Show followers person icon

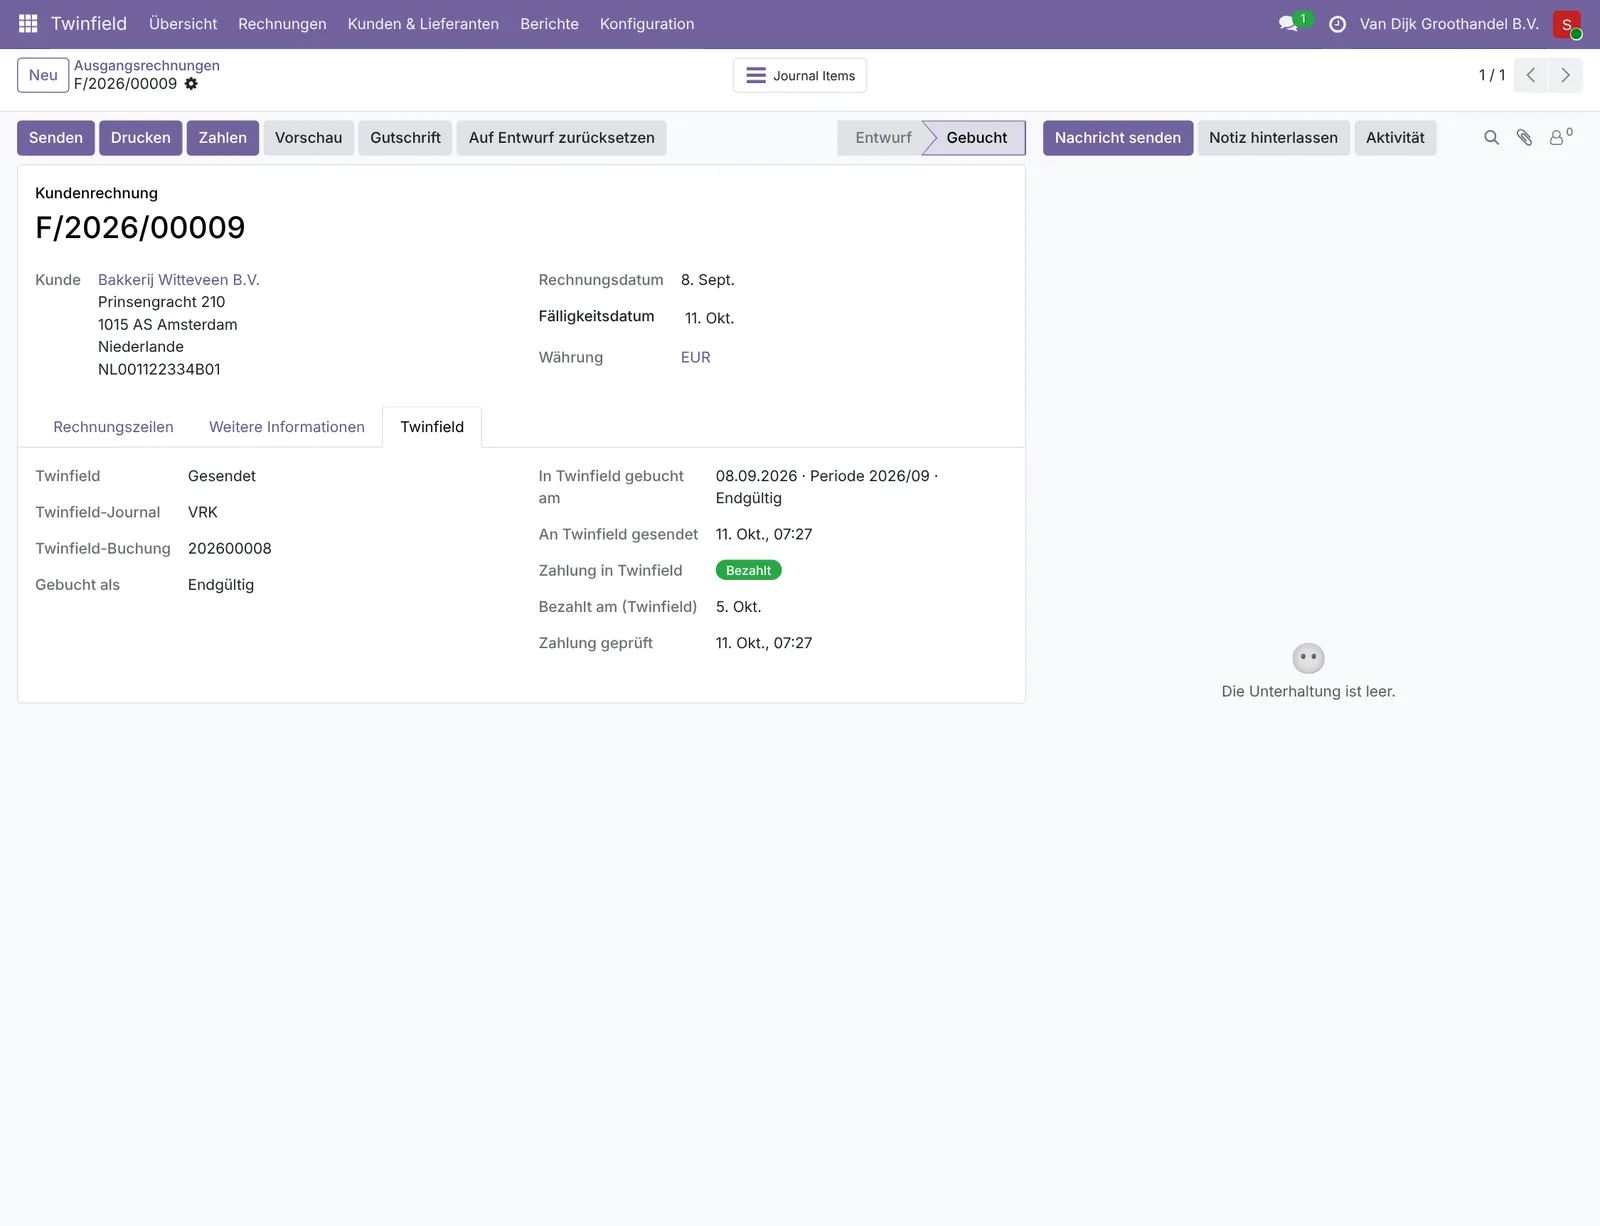1560,137
